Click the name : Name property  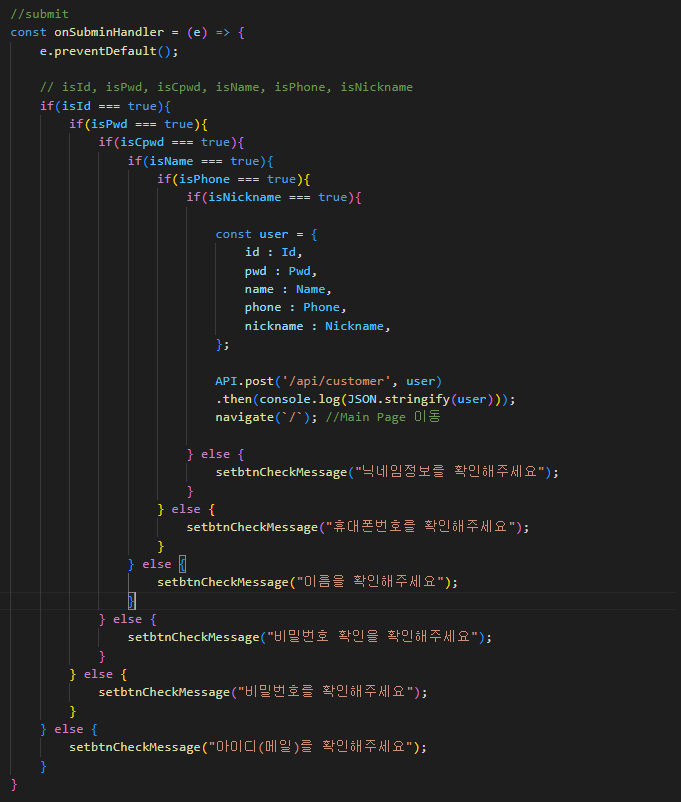pyautogui.click(x=288, y=289)
